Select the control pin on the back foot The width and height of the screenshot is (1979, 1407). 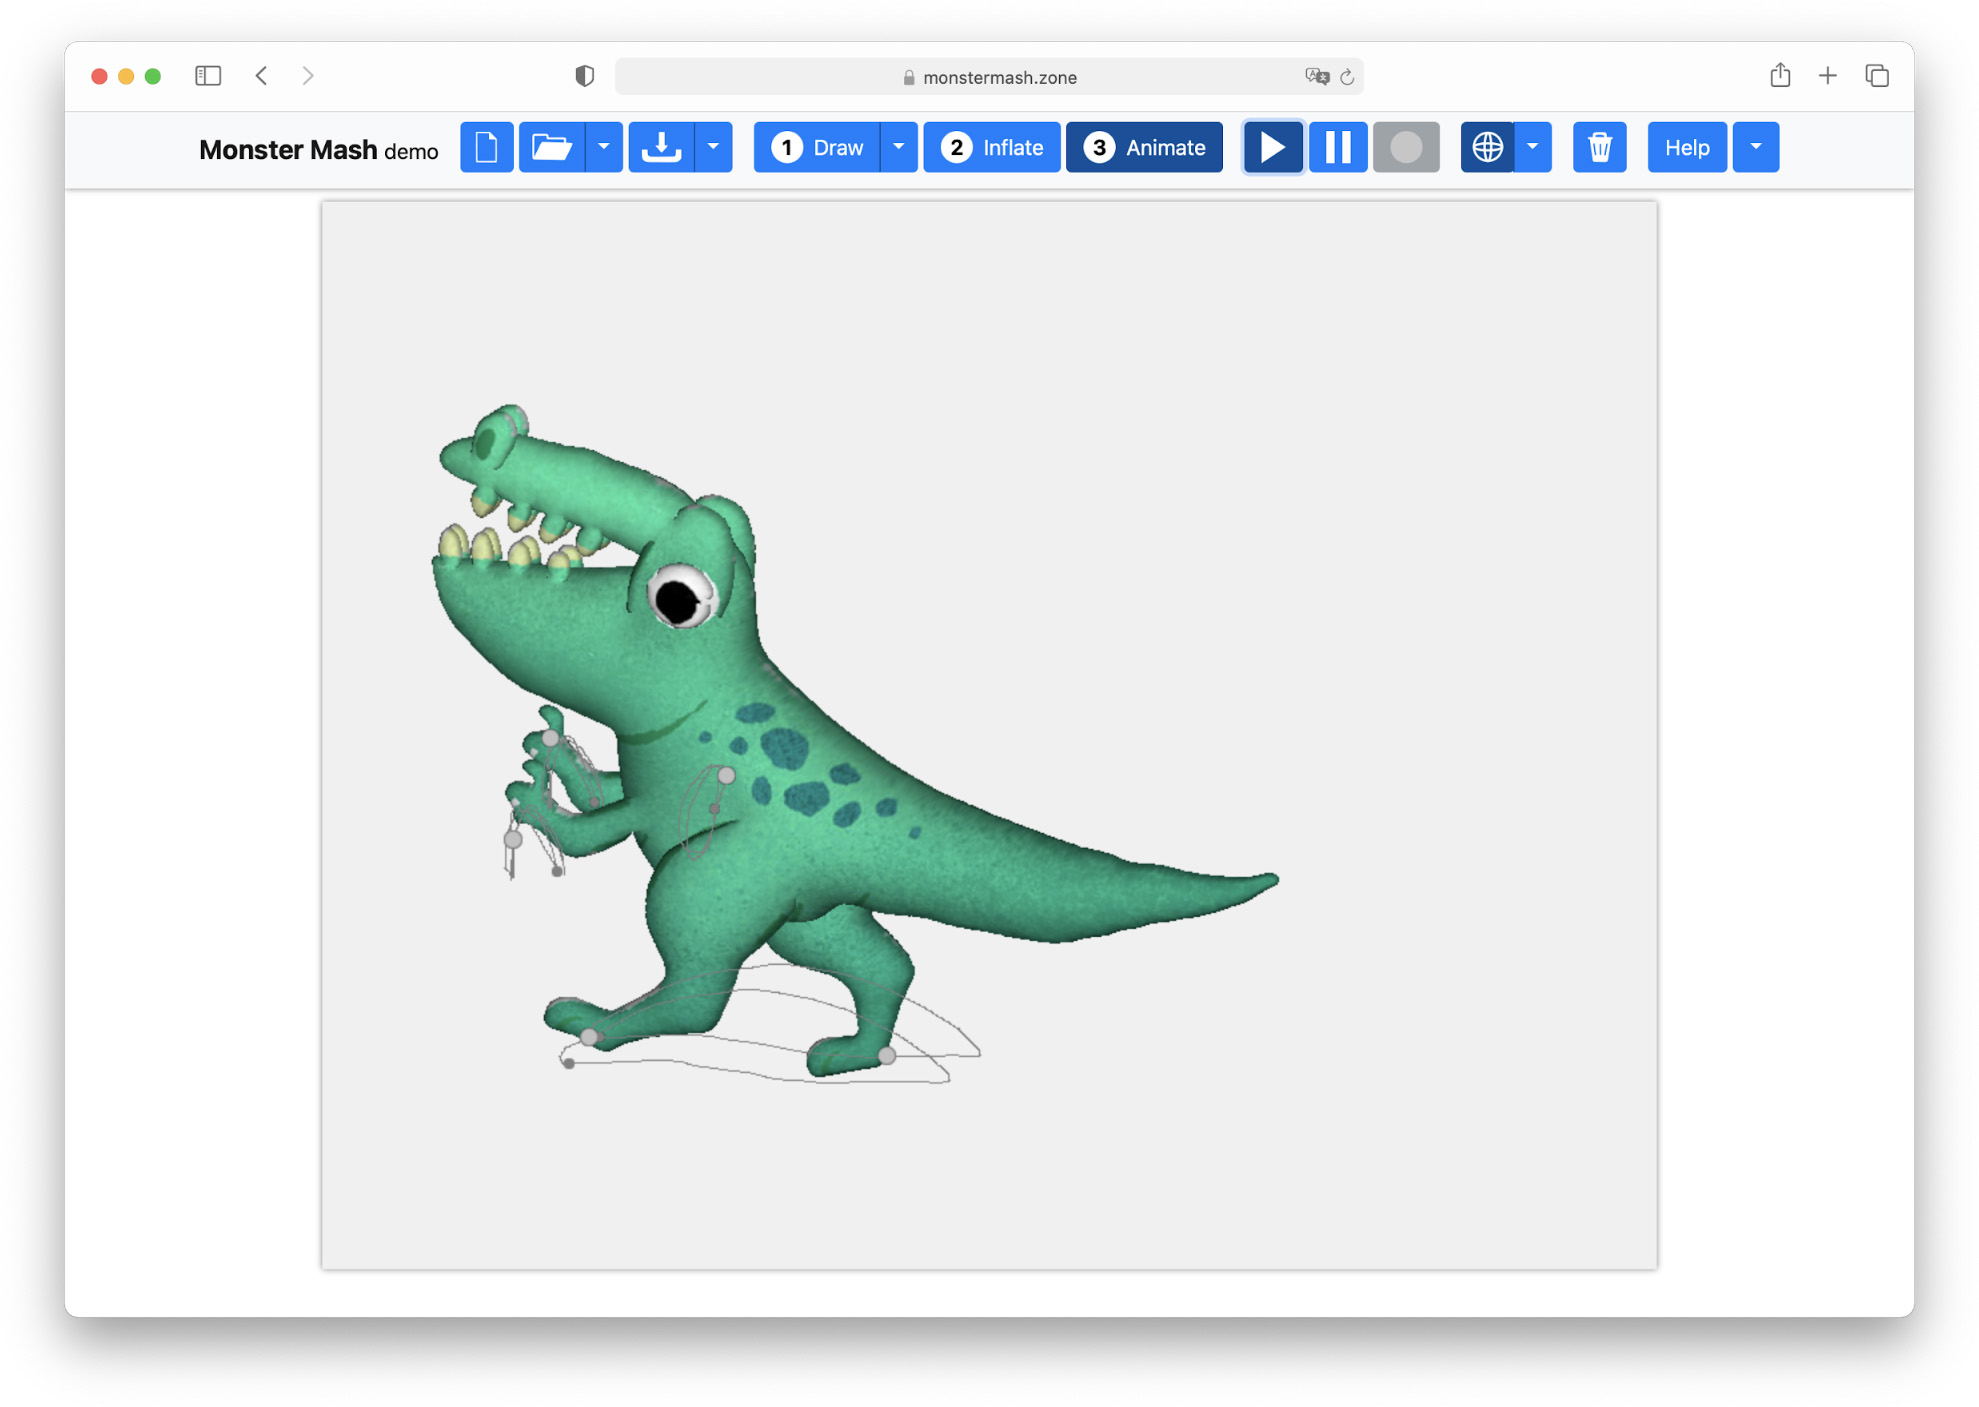pos(887,1055)
